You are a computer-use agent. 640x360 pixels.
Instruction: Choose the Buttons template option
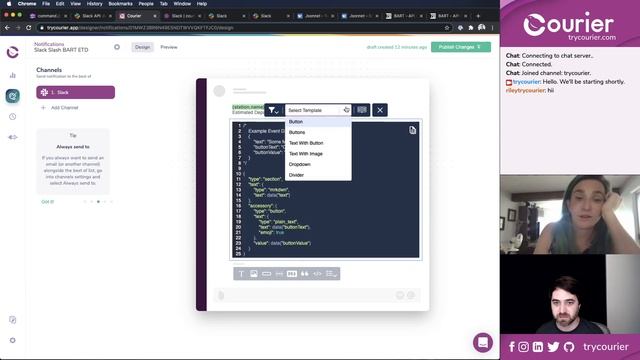click(x=318, y=132)
